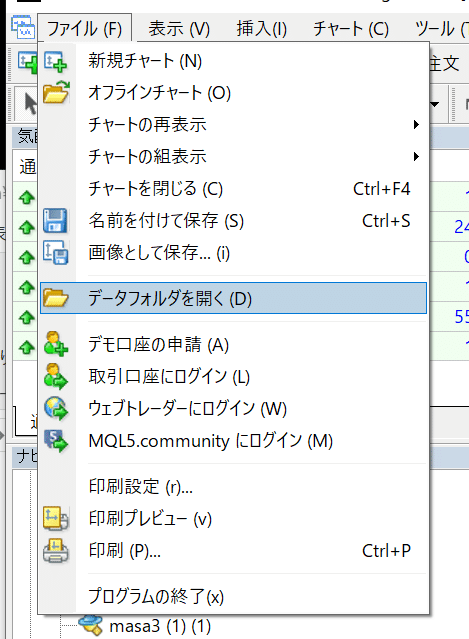The height and width of the screenshot is (639, 469).
Task: Choose チャートを閉じる (C) entry
Action: [x=233, y=189]
